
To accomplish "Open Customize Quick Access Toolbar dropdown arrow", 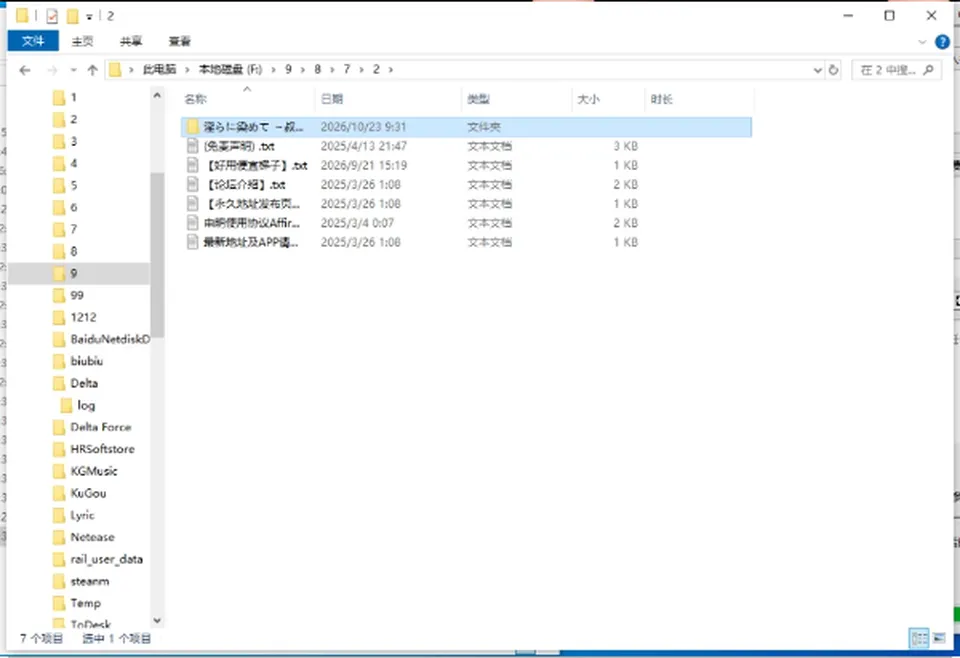I will pos(89,17).
